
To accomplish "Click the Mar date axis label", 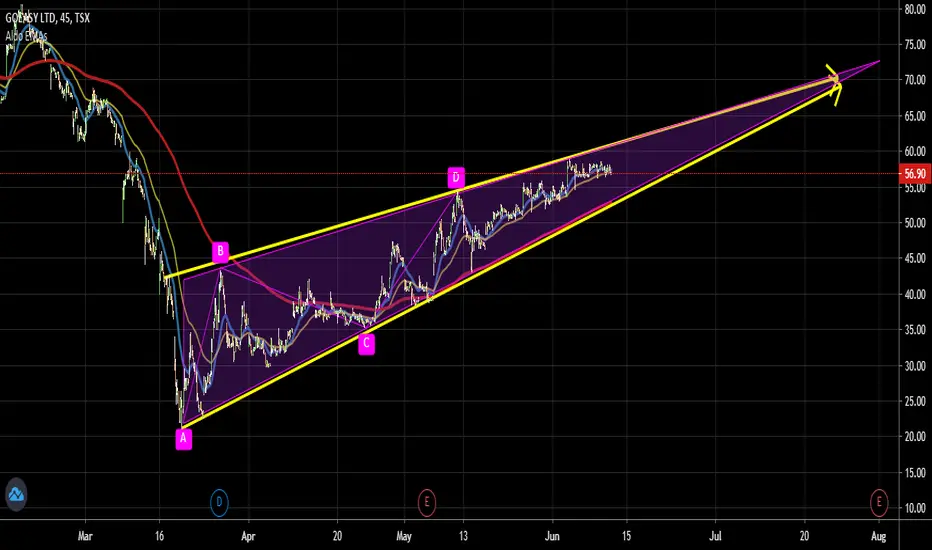I will pos(85,536).
